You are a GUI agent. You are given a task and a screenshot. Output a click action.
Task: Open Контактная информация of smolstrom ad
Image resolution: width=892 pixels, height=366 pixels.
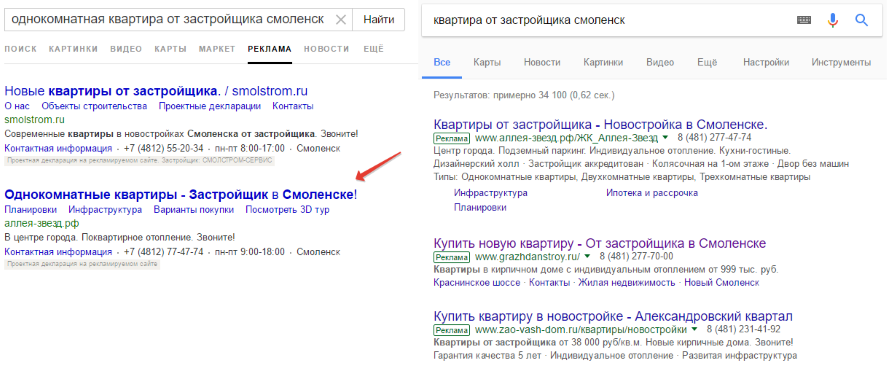(x=58, y=149)
